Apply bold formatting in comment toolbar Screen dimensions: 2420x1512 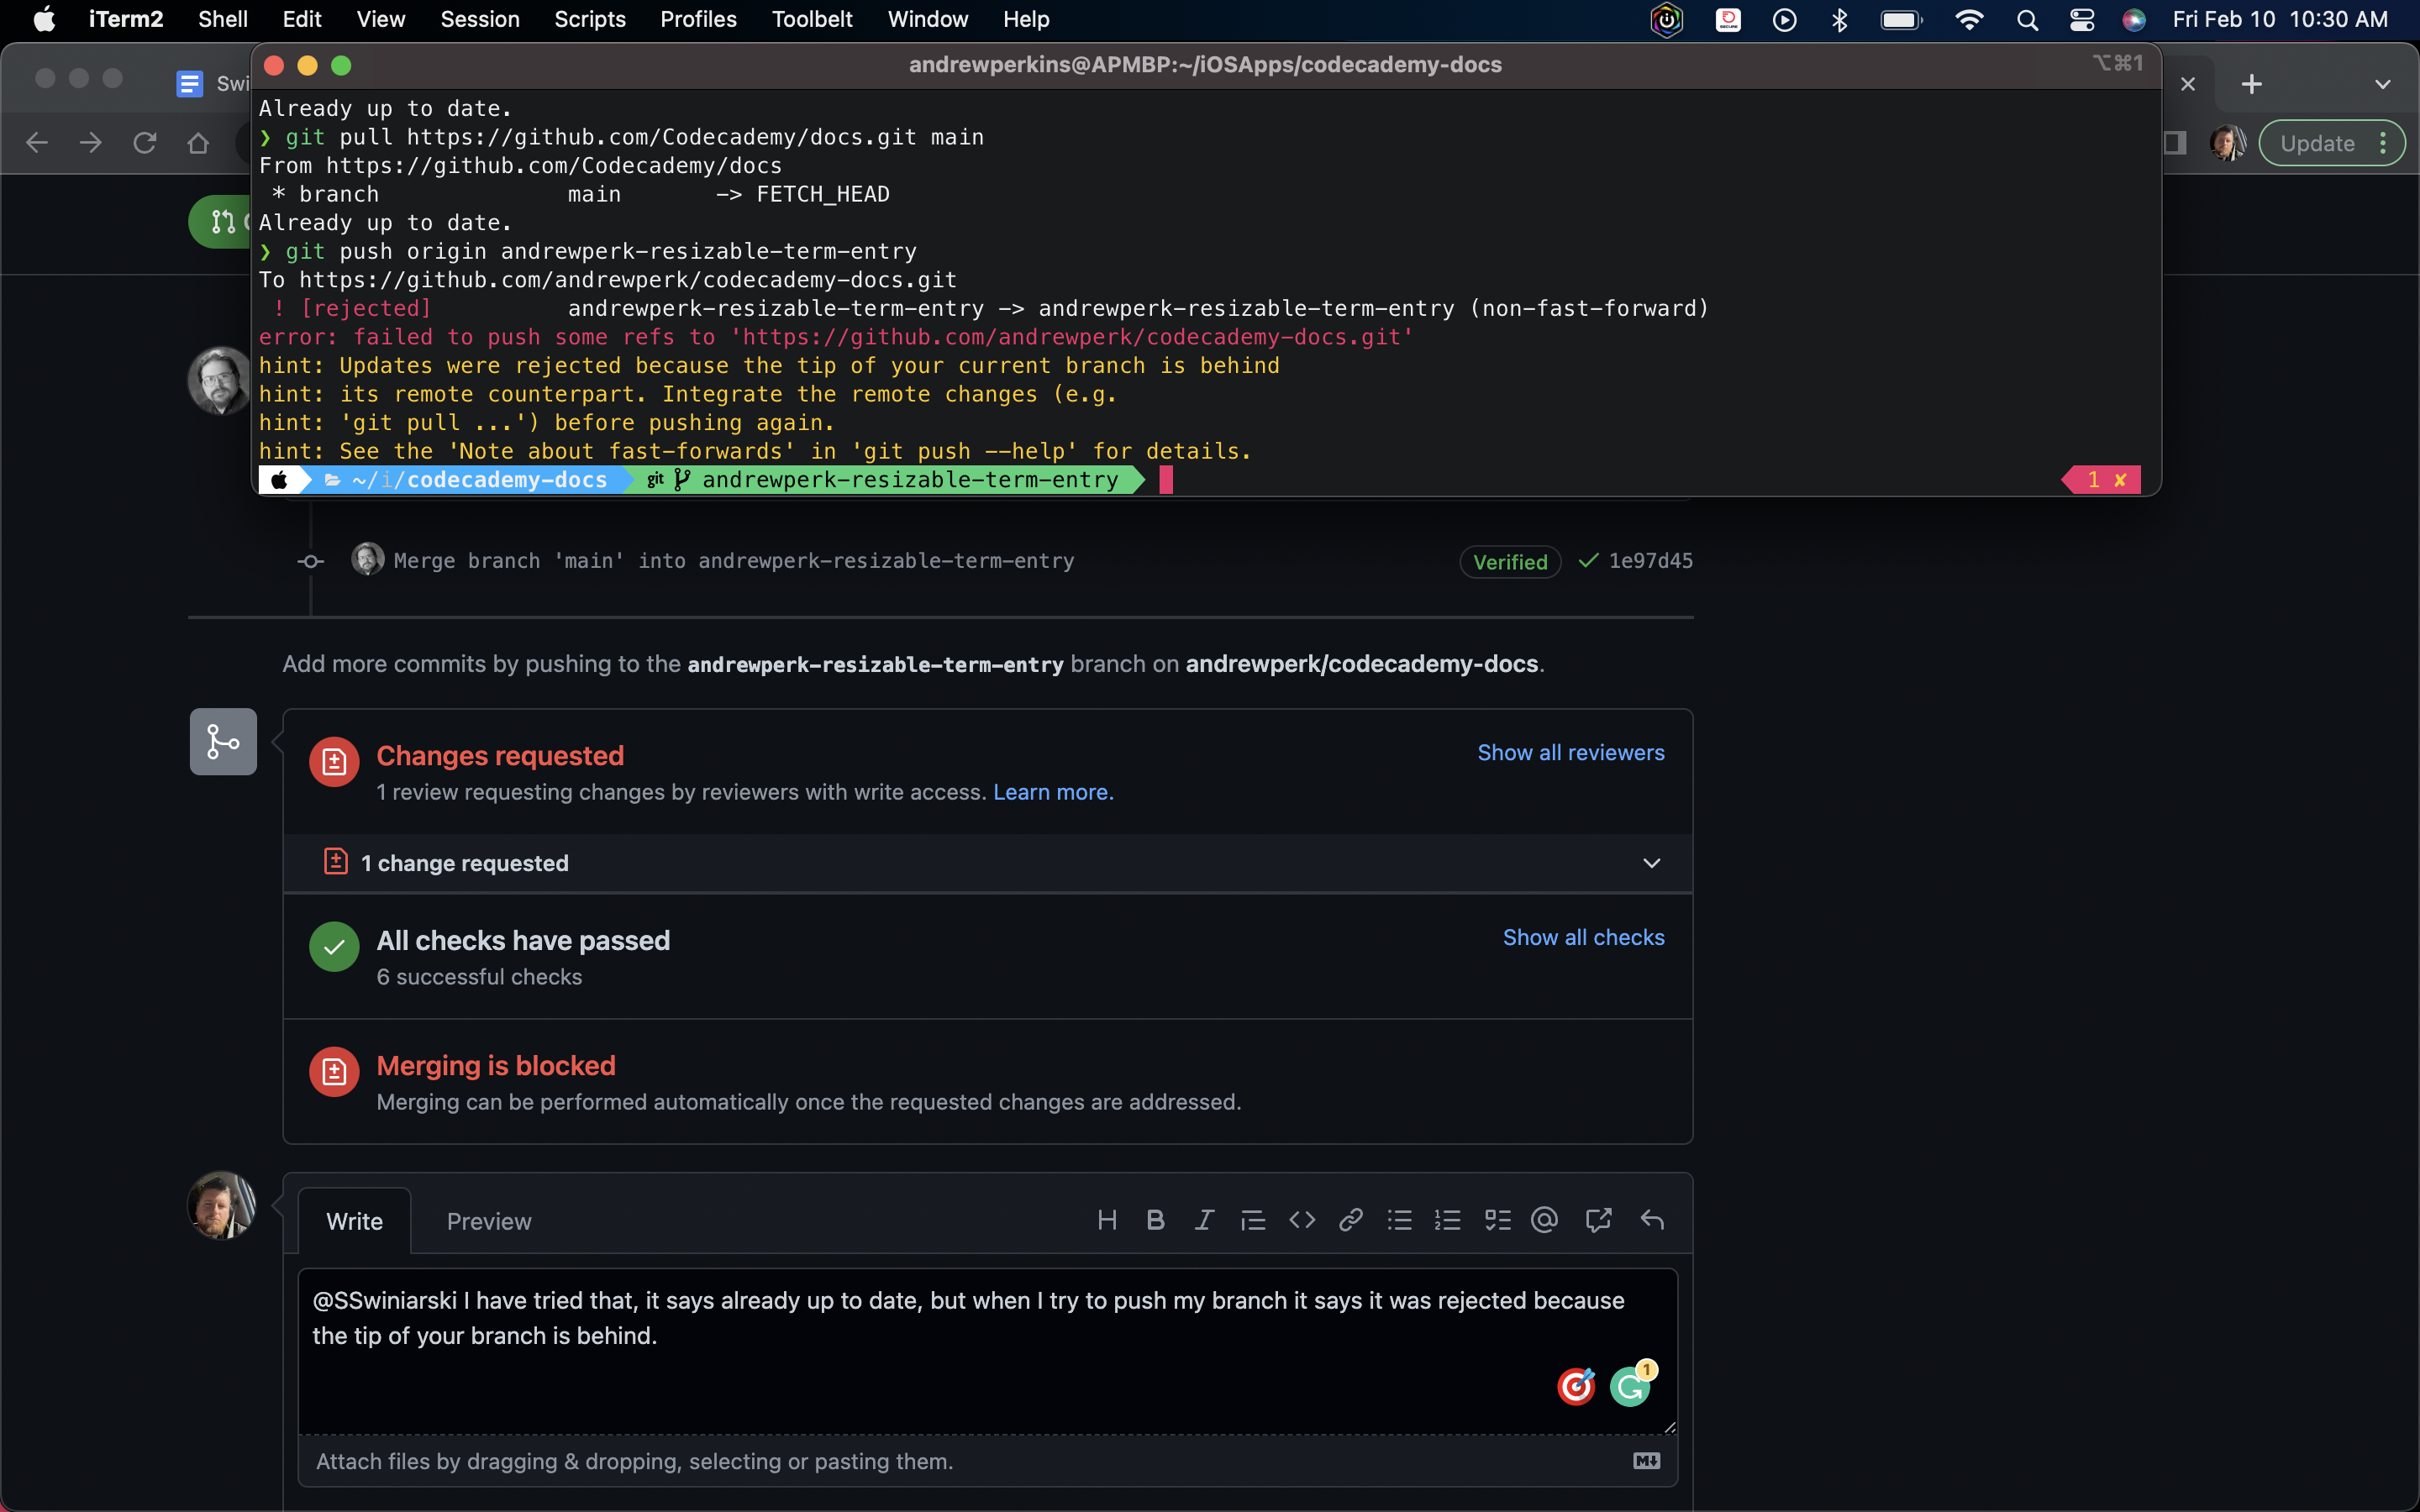pos(1155,1220)
